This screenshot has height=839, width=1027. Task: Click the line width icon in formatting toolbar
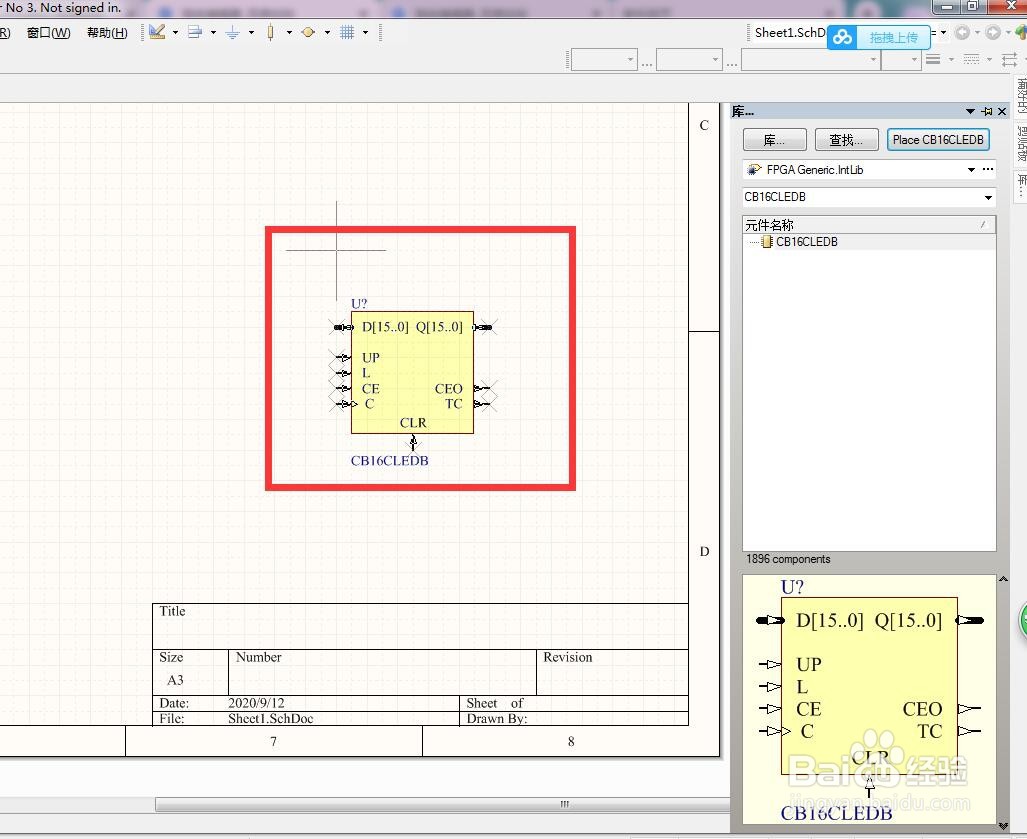933,60
